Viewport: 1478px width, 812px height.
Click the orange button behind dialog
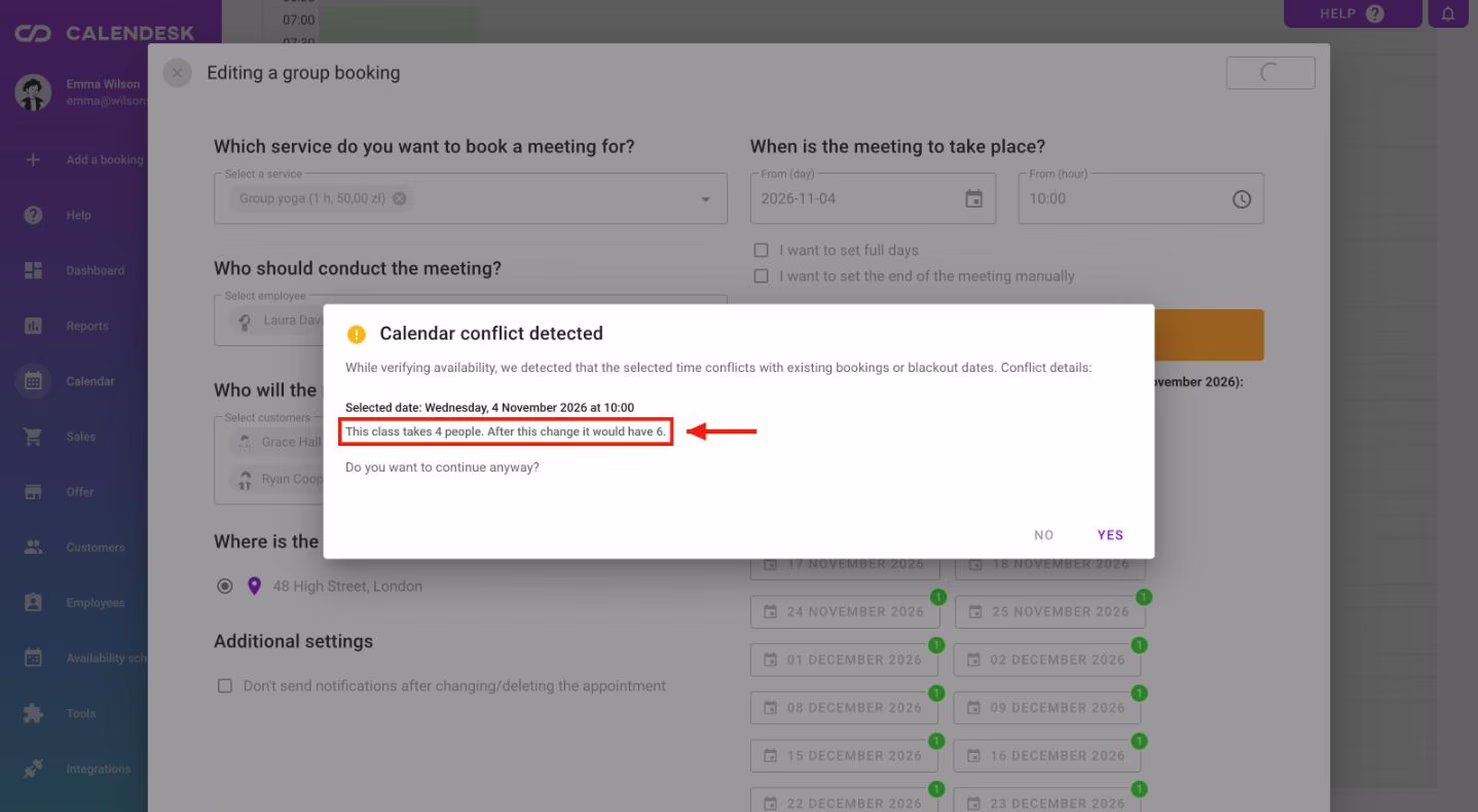coord(1208,335)
